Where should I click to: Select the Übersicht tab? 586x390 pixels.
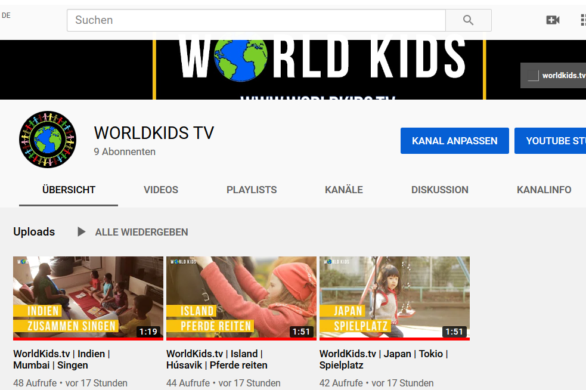[69, 190]
